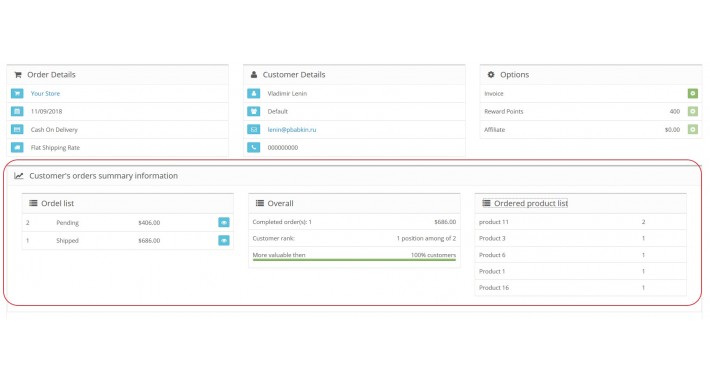
Task: Click the Default customer group text
Action: coord(278,111)
